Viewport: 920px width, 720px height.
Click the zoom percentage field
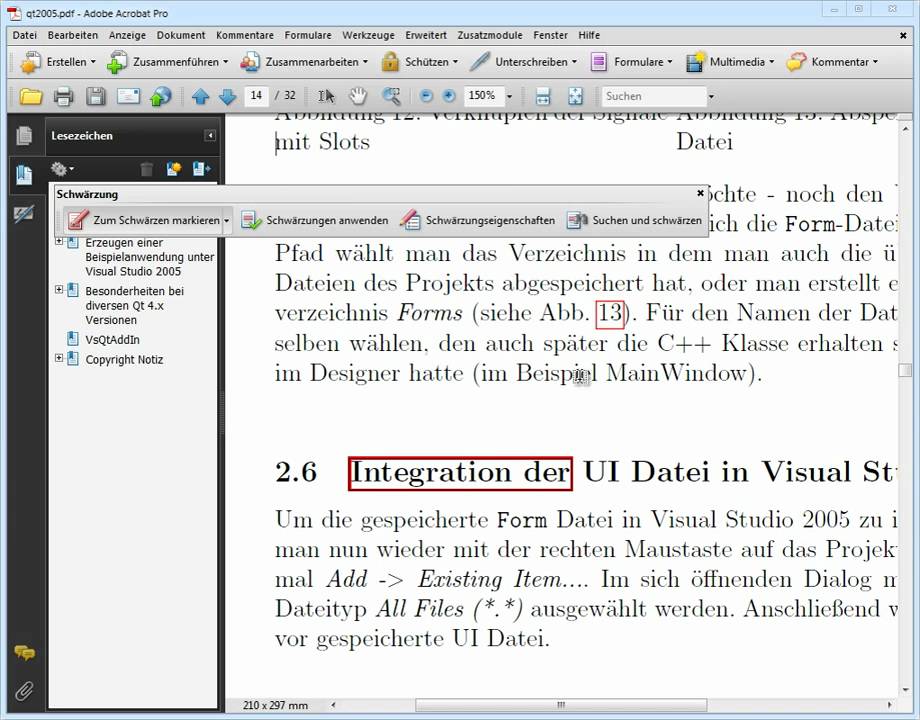tap(483, 96)
